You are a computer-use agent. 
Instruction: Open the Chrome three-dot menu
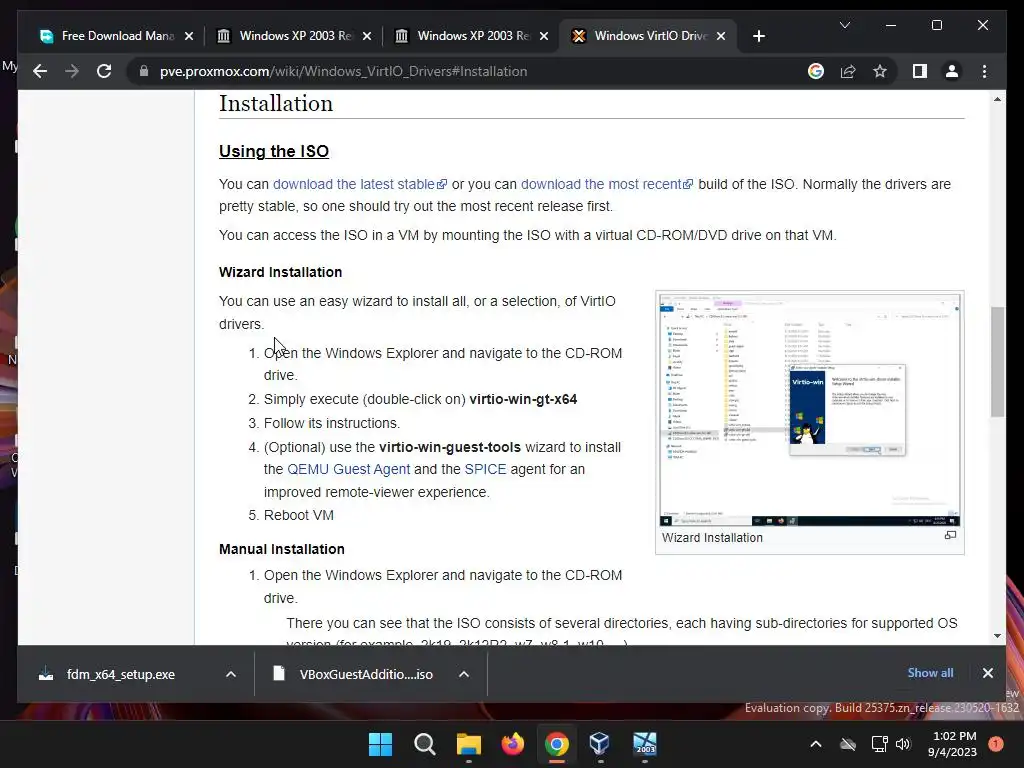pos(984,71)
